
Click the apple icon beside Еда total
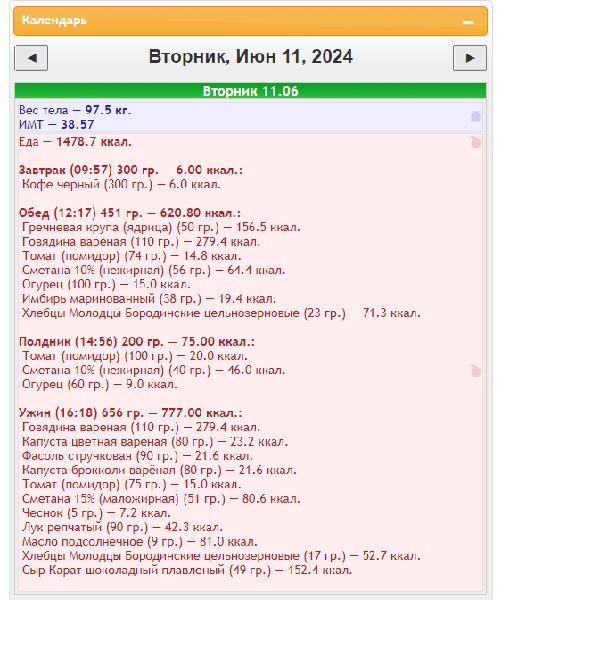(476, 142)
